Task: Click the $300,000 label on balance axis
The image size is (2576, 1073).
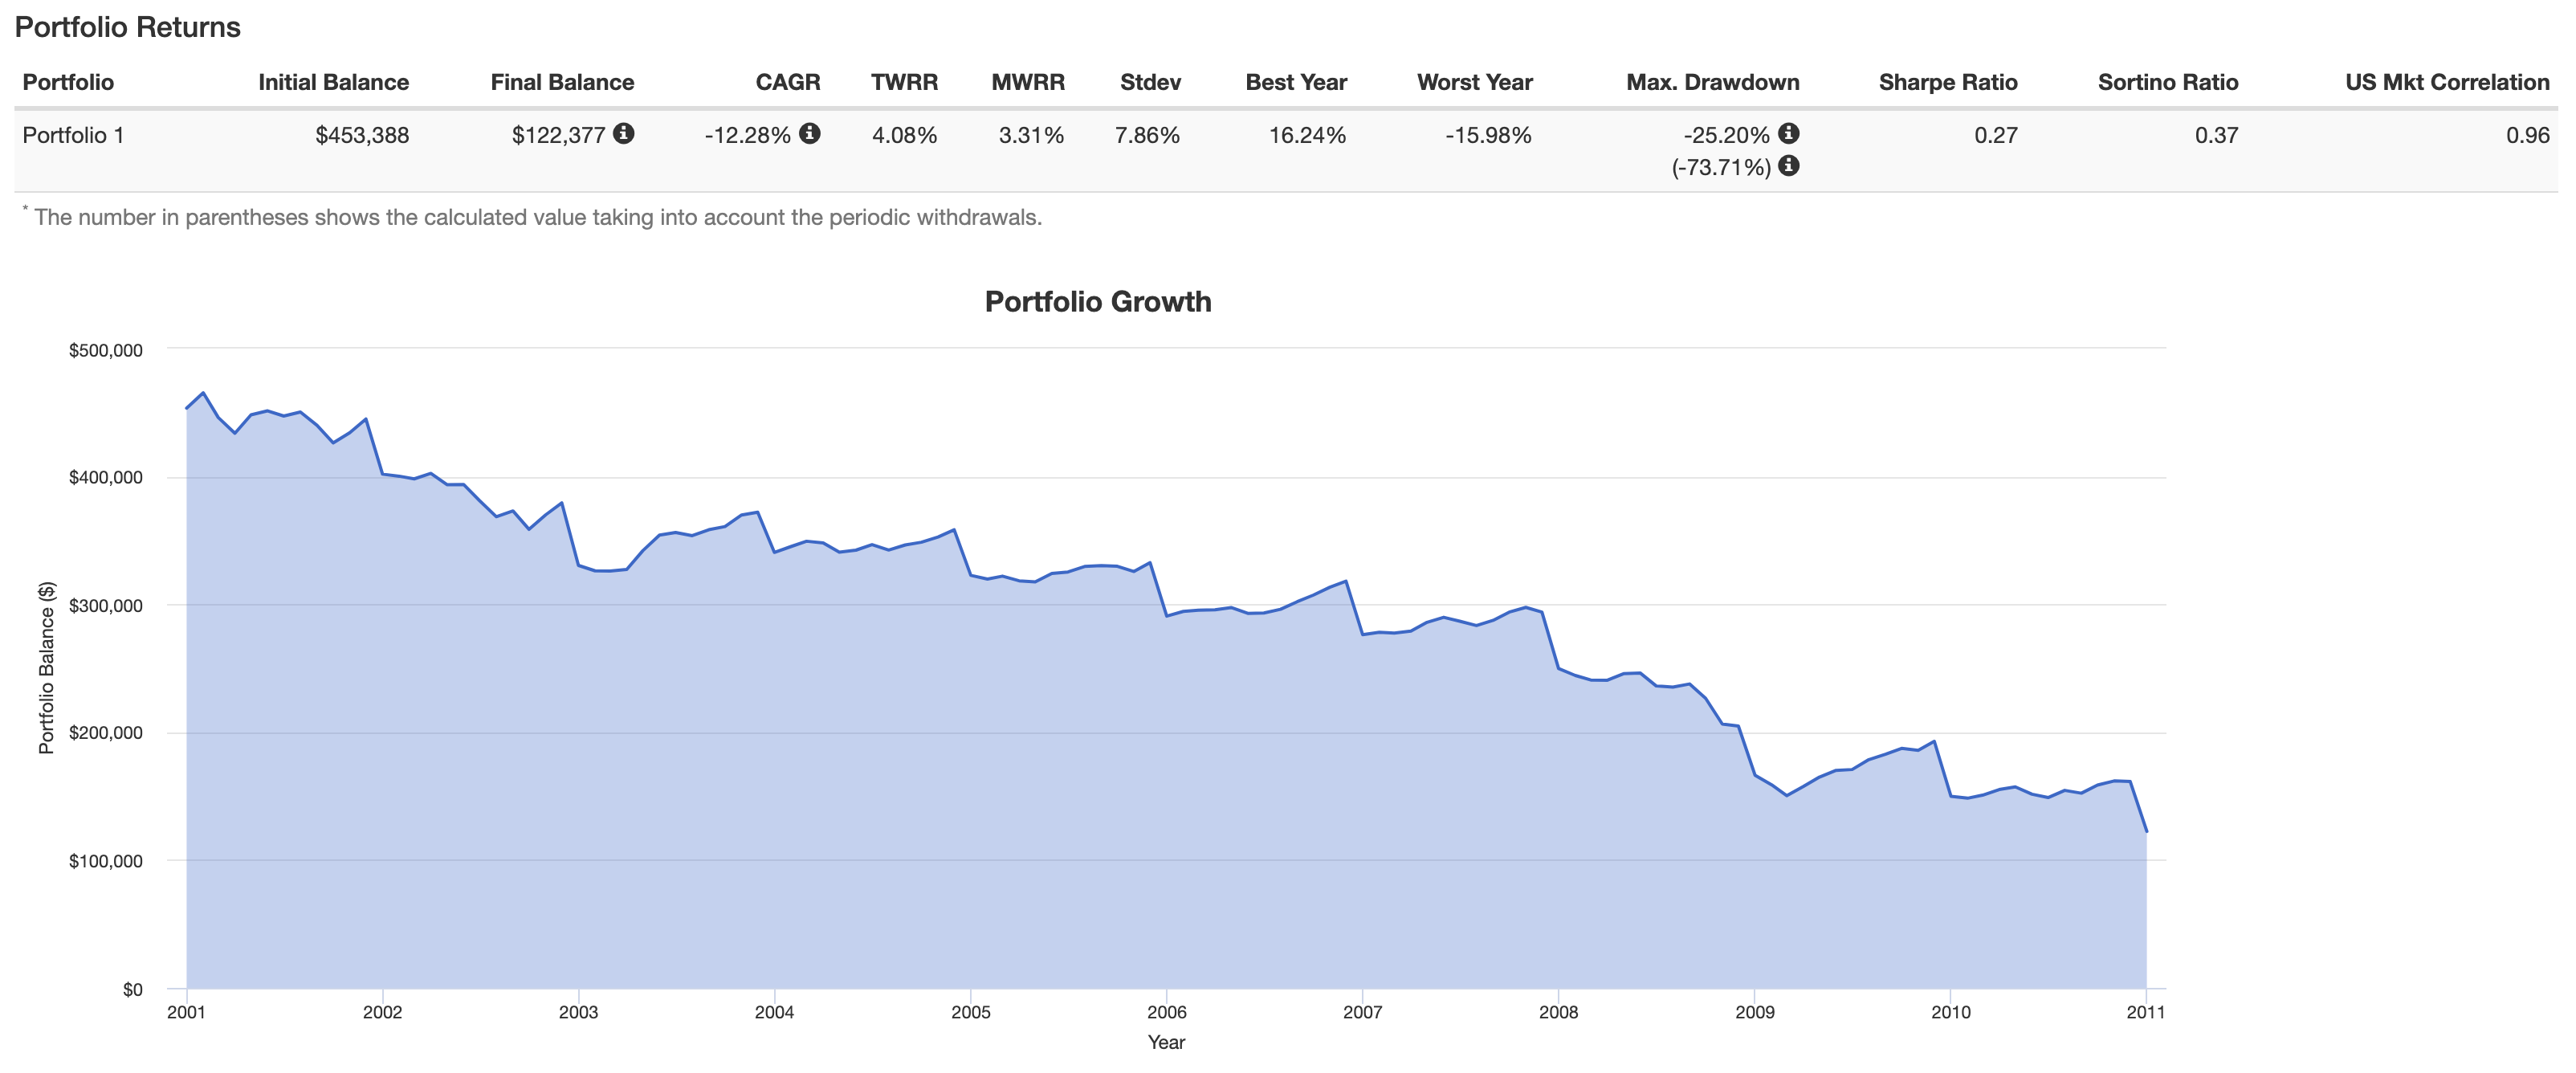Action: click(x=105, y=605)
